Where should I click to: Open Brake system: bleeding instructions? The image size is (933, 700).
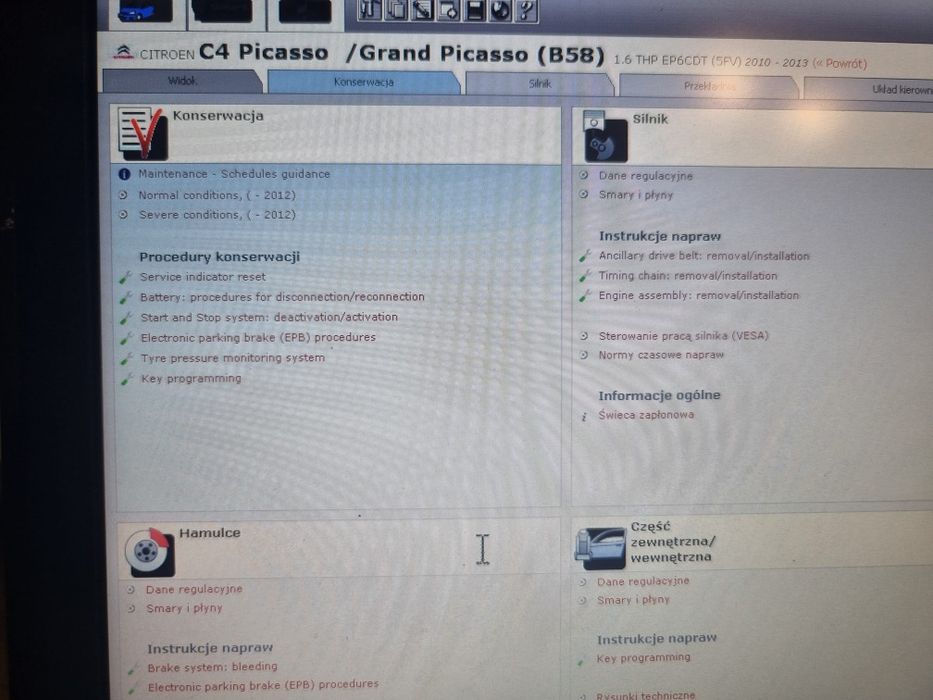coord(212,667)
